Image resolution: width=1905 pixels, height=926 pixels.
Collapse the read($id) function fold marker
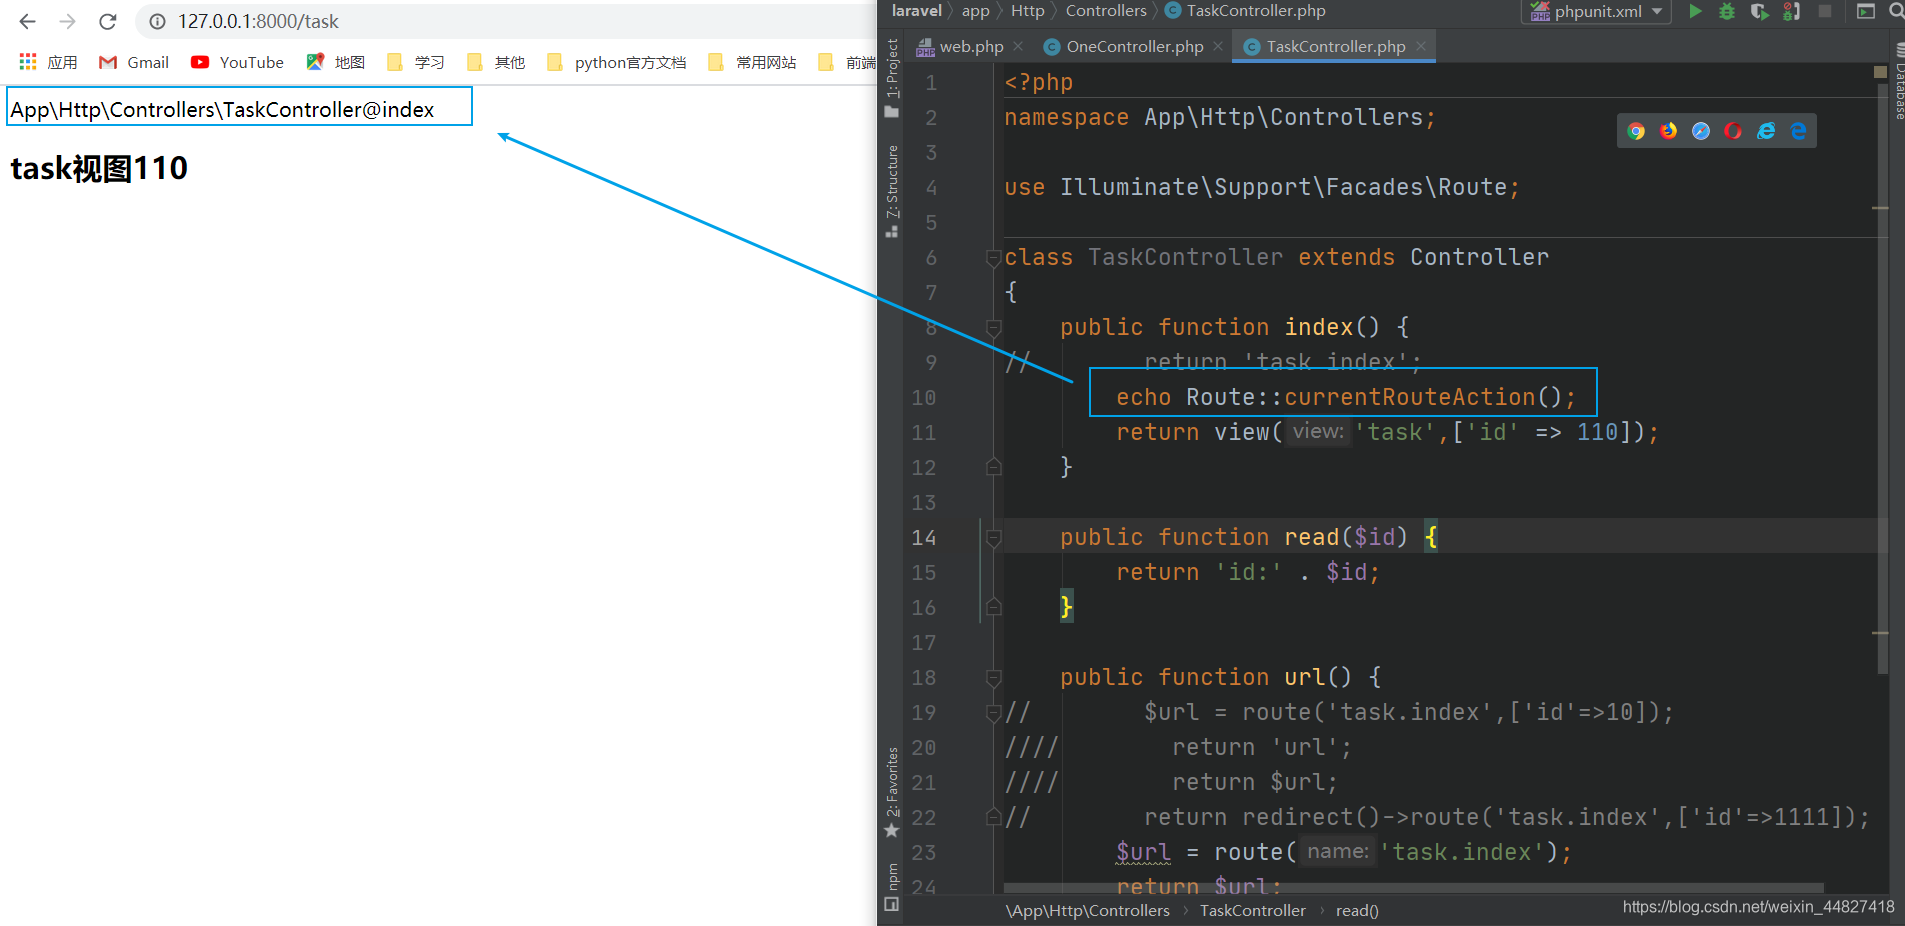(994, 538)
